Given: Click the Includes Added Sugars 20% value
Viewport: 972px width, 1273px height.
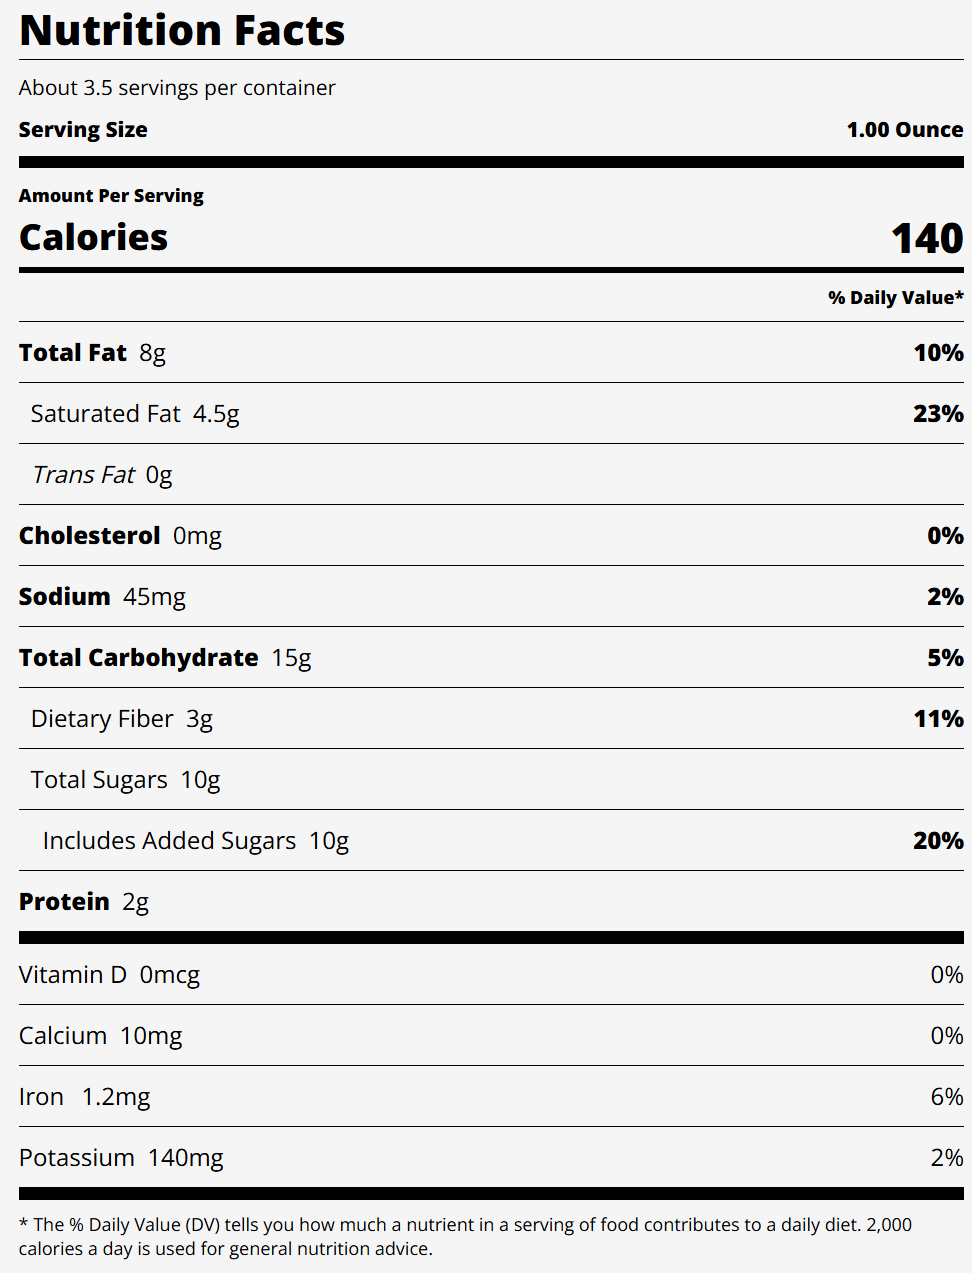Looking at the screenshot, I should [938, 841].
